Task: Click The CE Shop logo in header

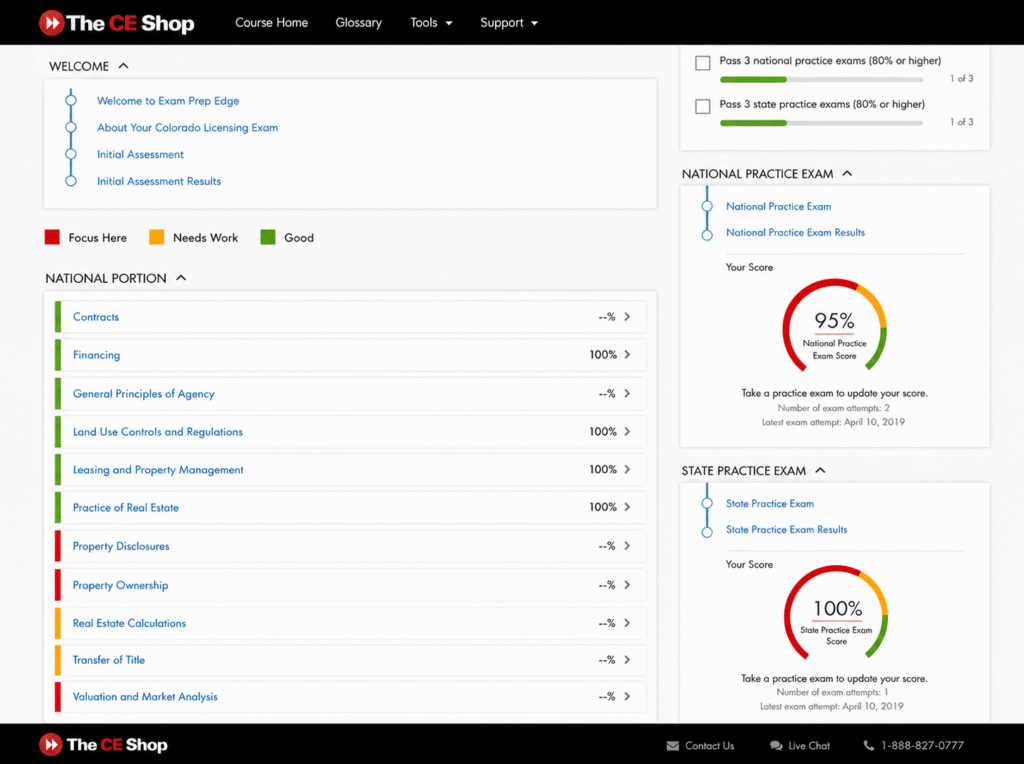Action: tap(116, 23)
